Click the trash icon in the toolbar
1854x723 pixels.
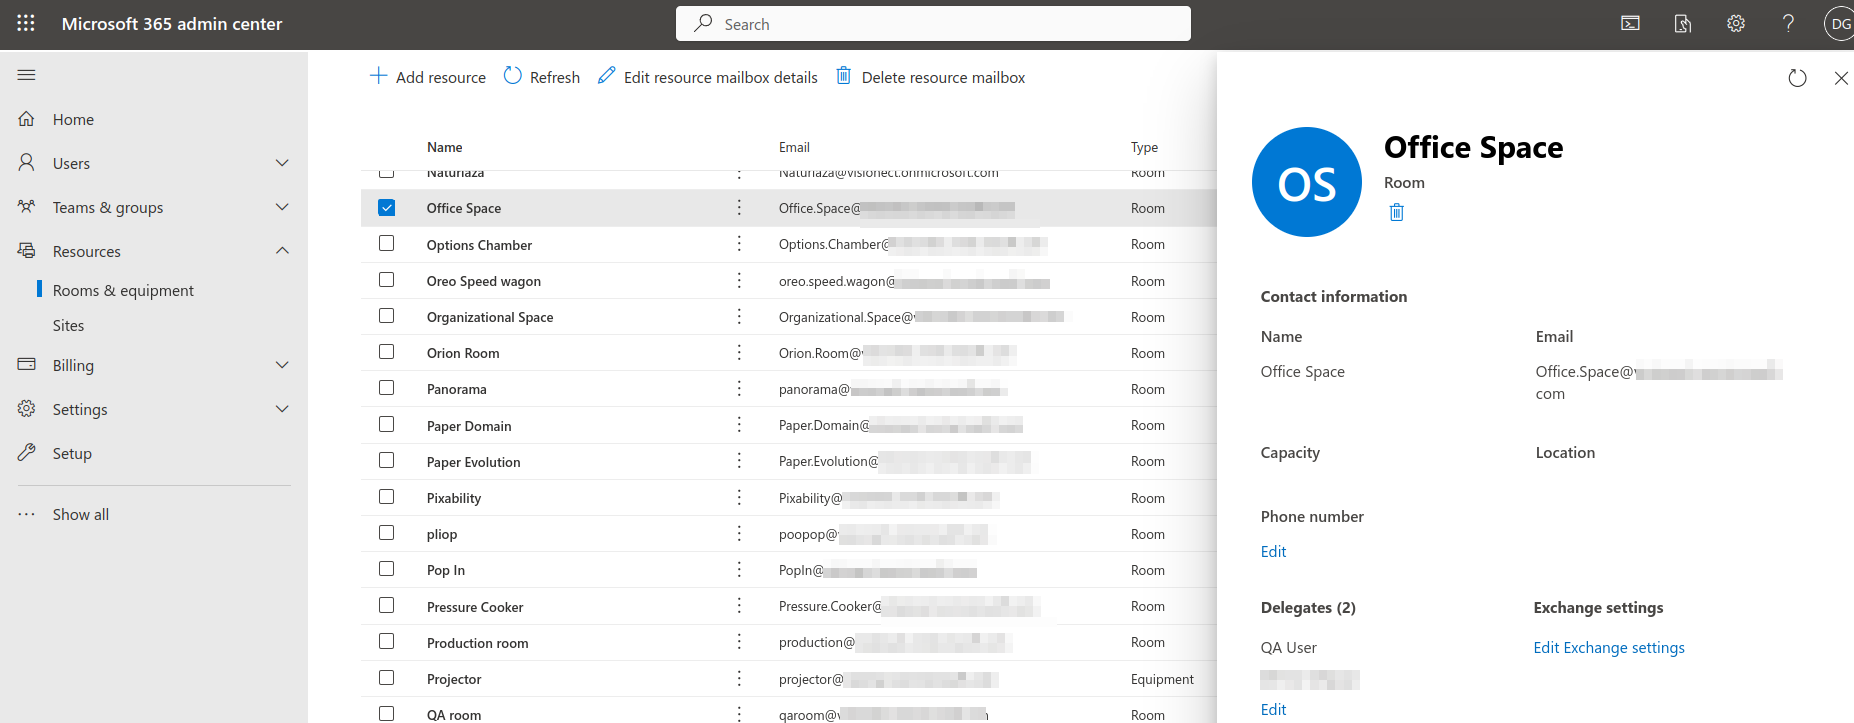click(x=844, y=76)
